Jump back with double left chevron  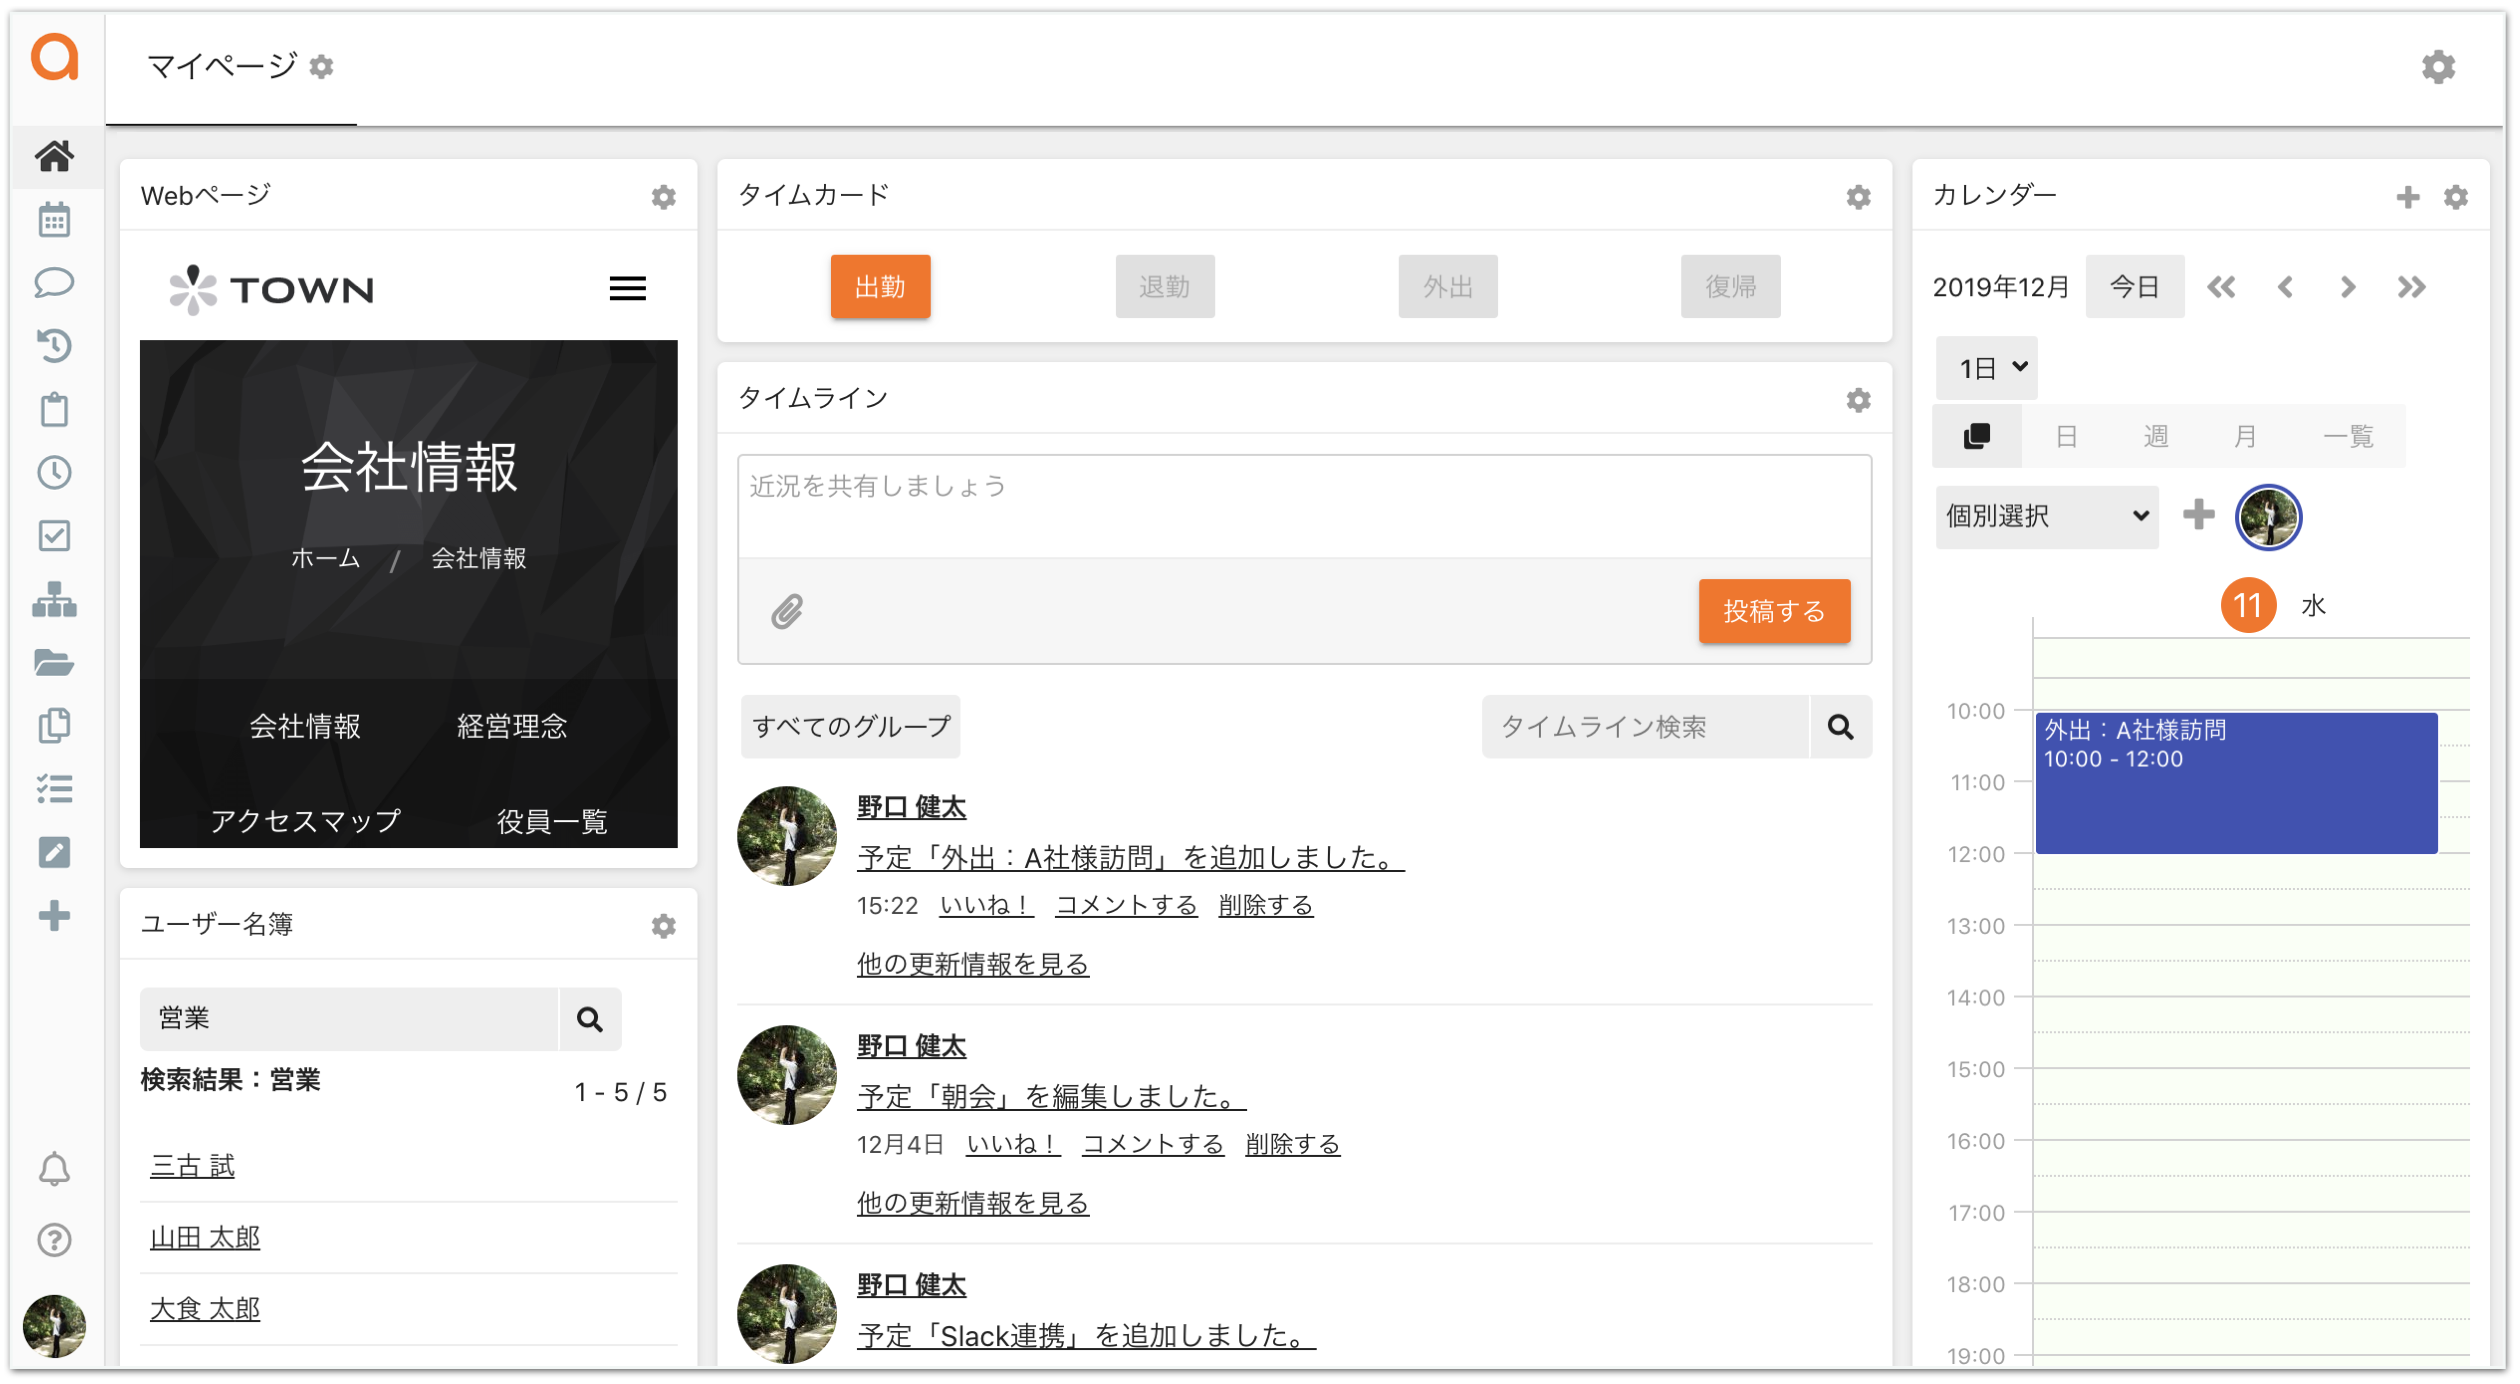point(2221,288)
